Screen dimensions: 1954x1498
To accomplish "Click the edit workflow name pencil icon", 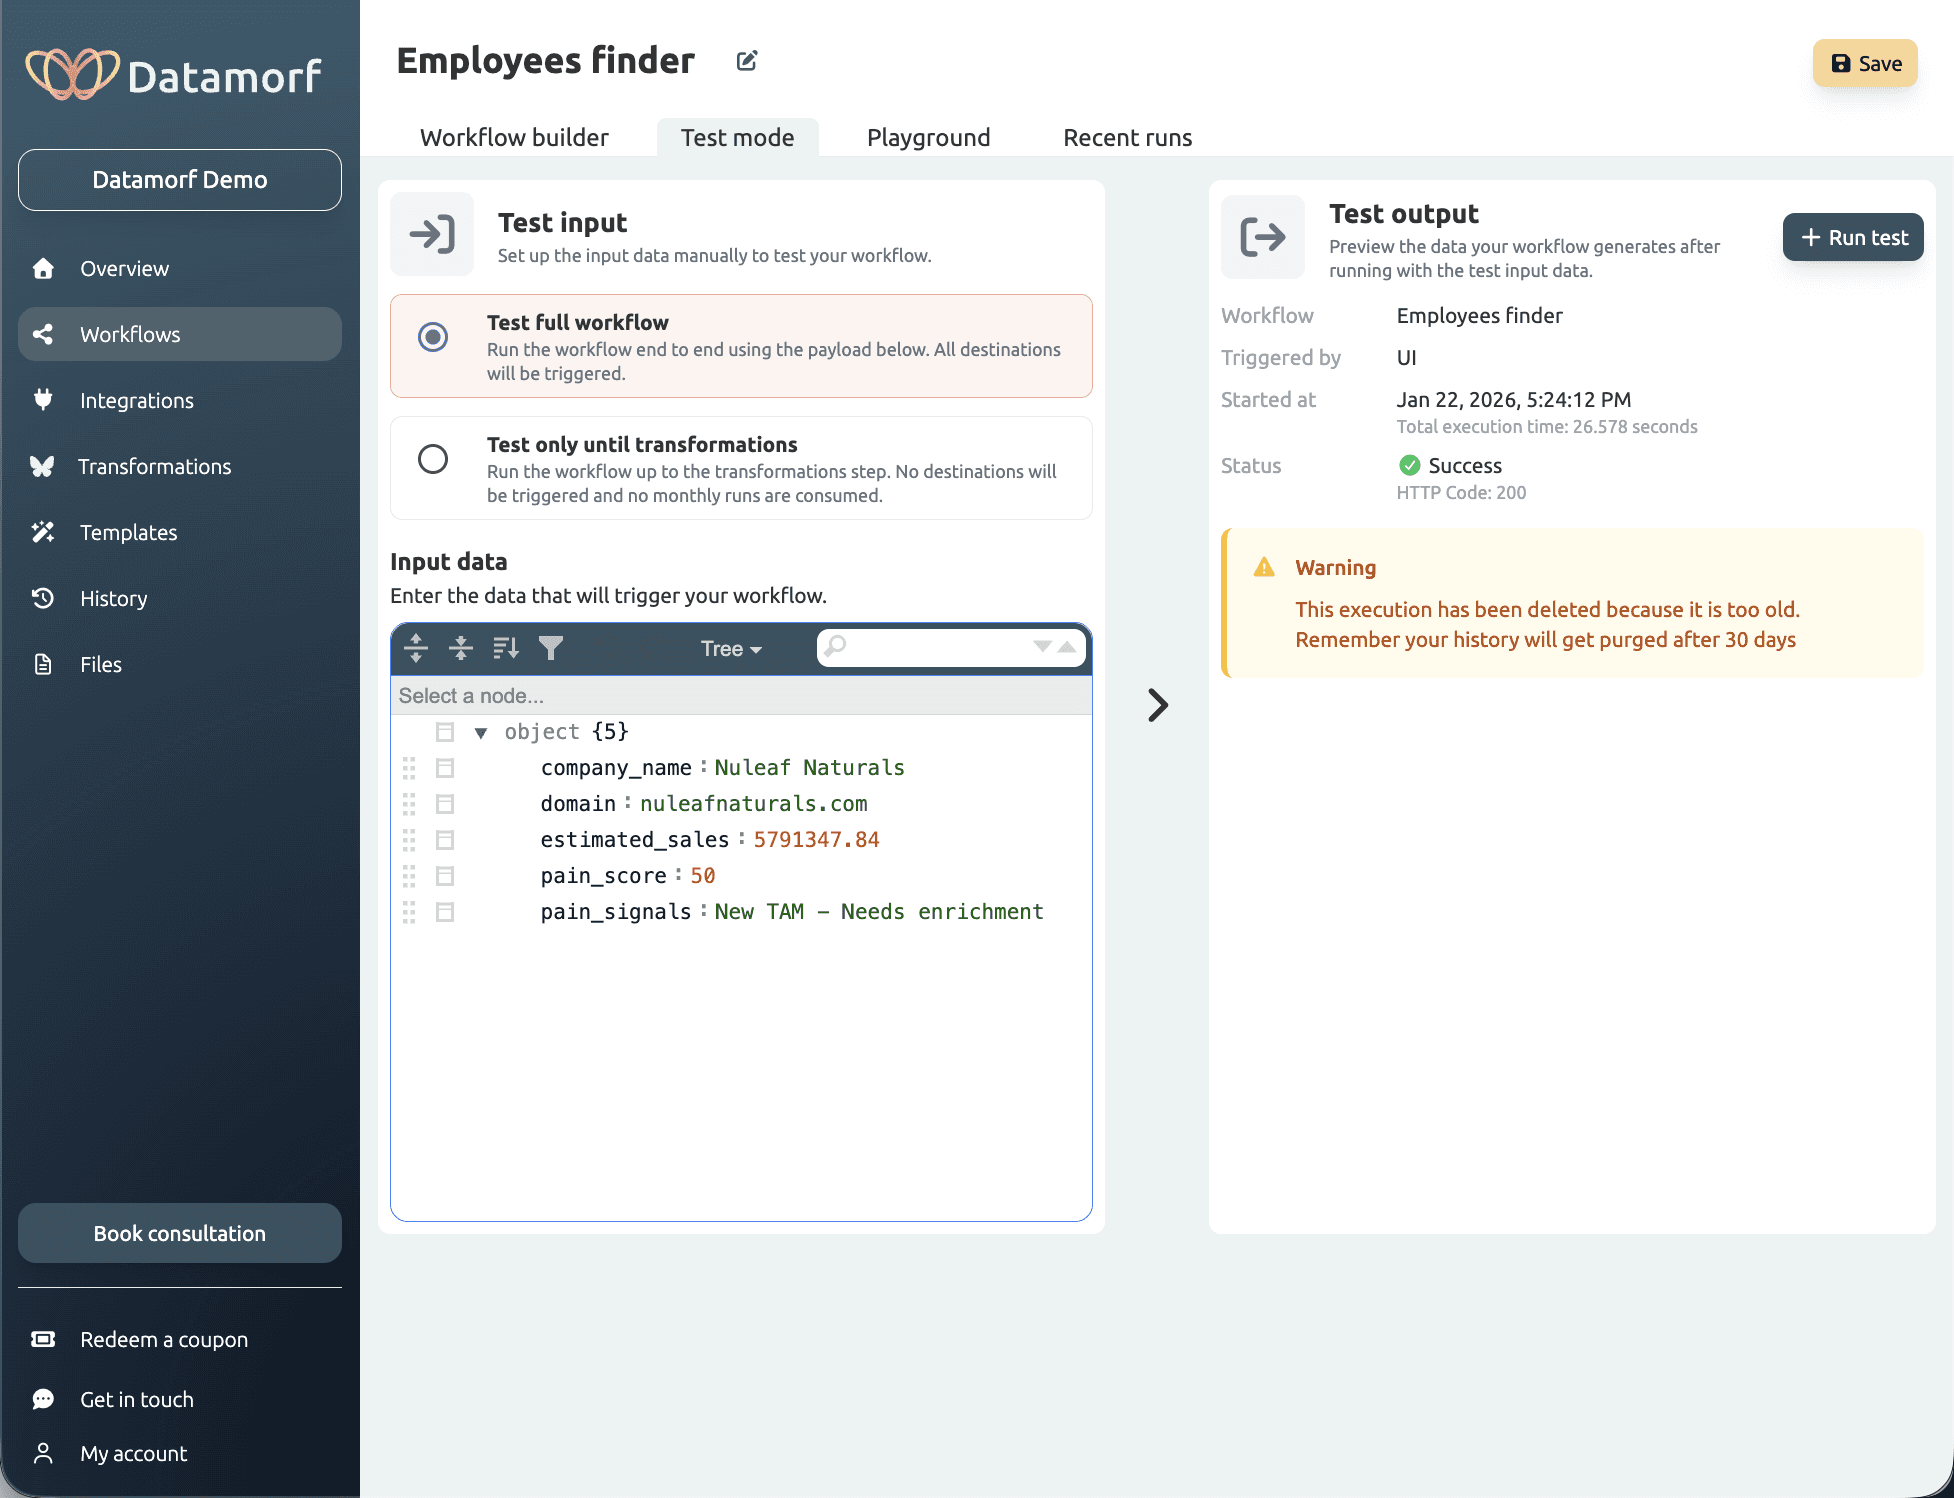I will (747, 61).
